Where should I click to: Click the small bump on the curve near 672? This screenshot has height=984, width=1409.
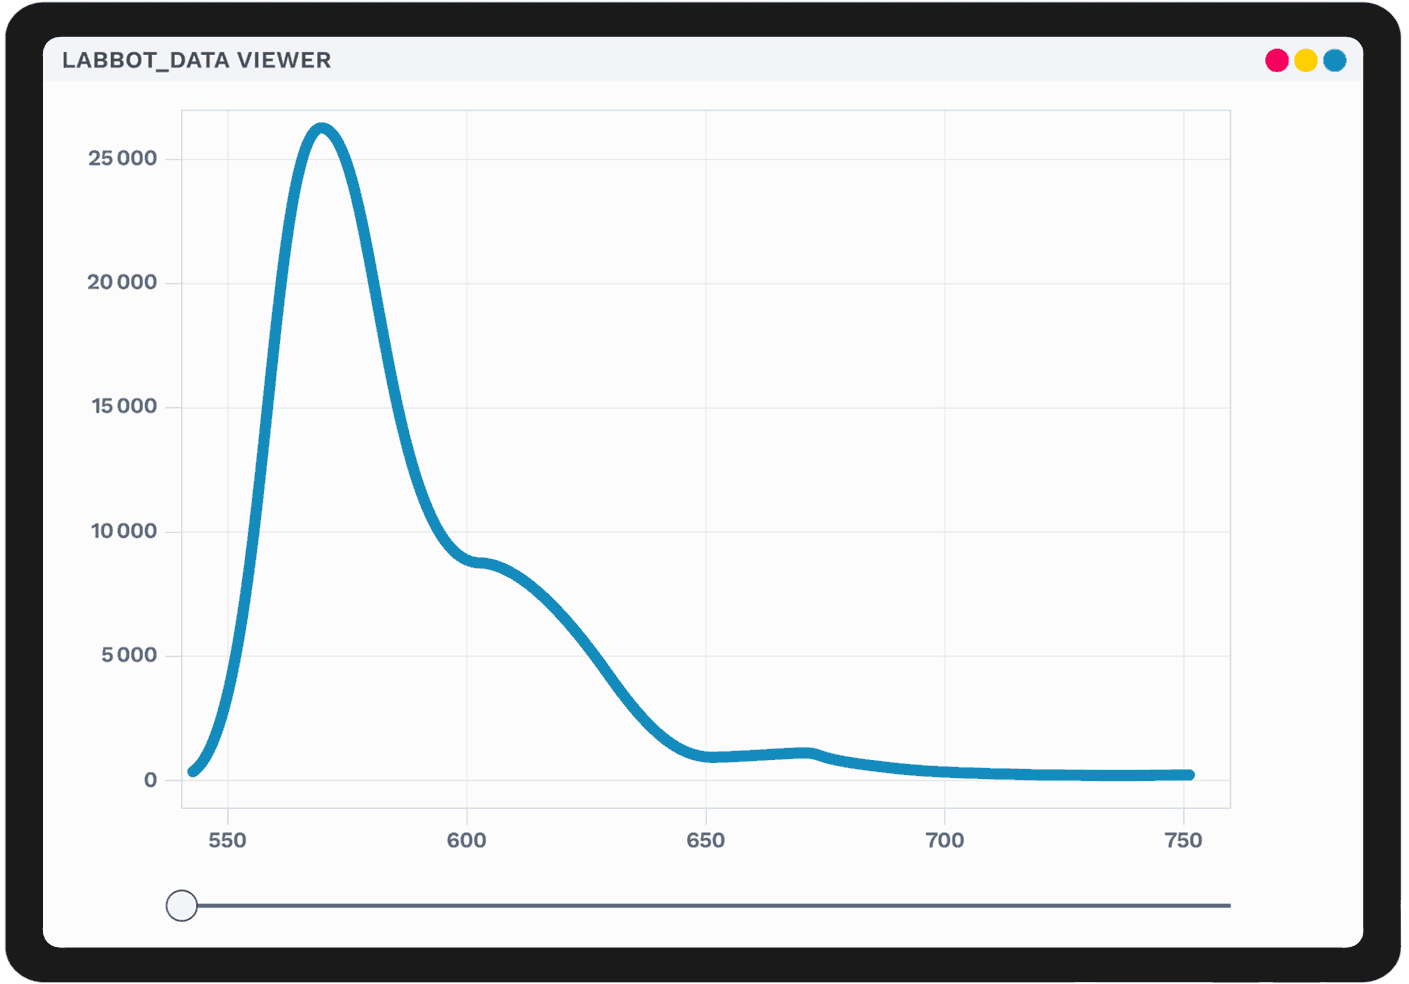tap(809, 752)
